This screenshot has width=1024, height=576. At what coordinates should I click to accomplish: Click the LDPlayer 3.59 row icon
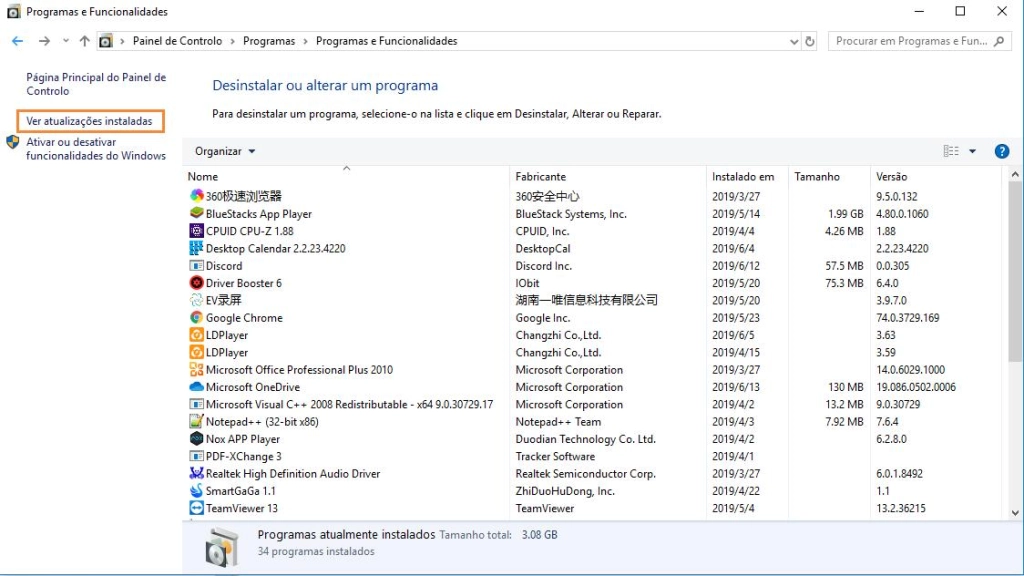196,352
